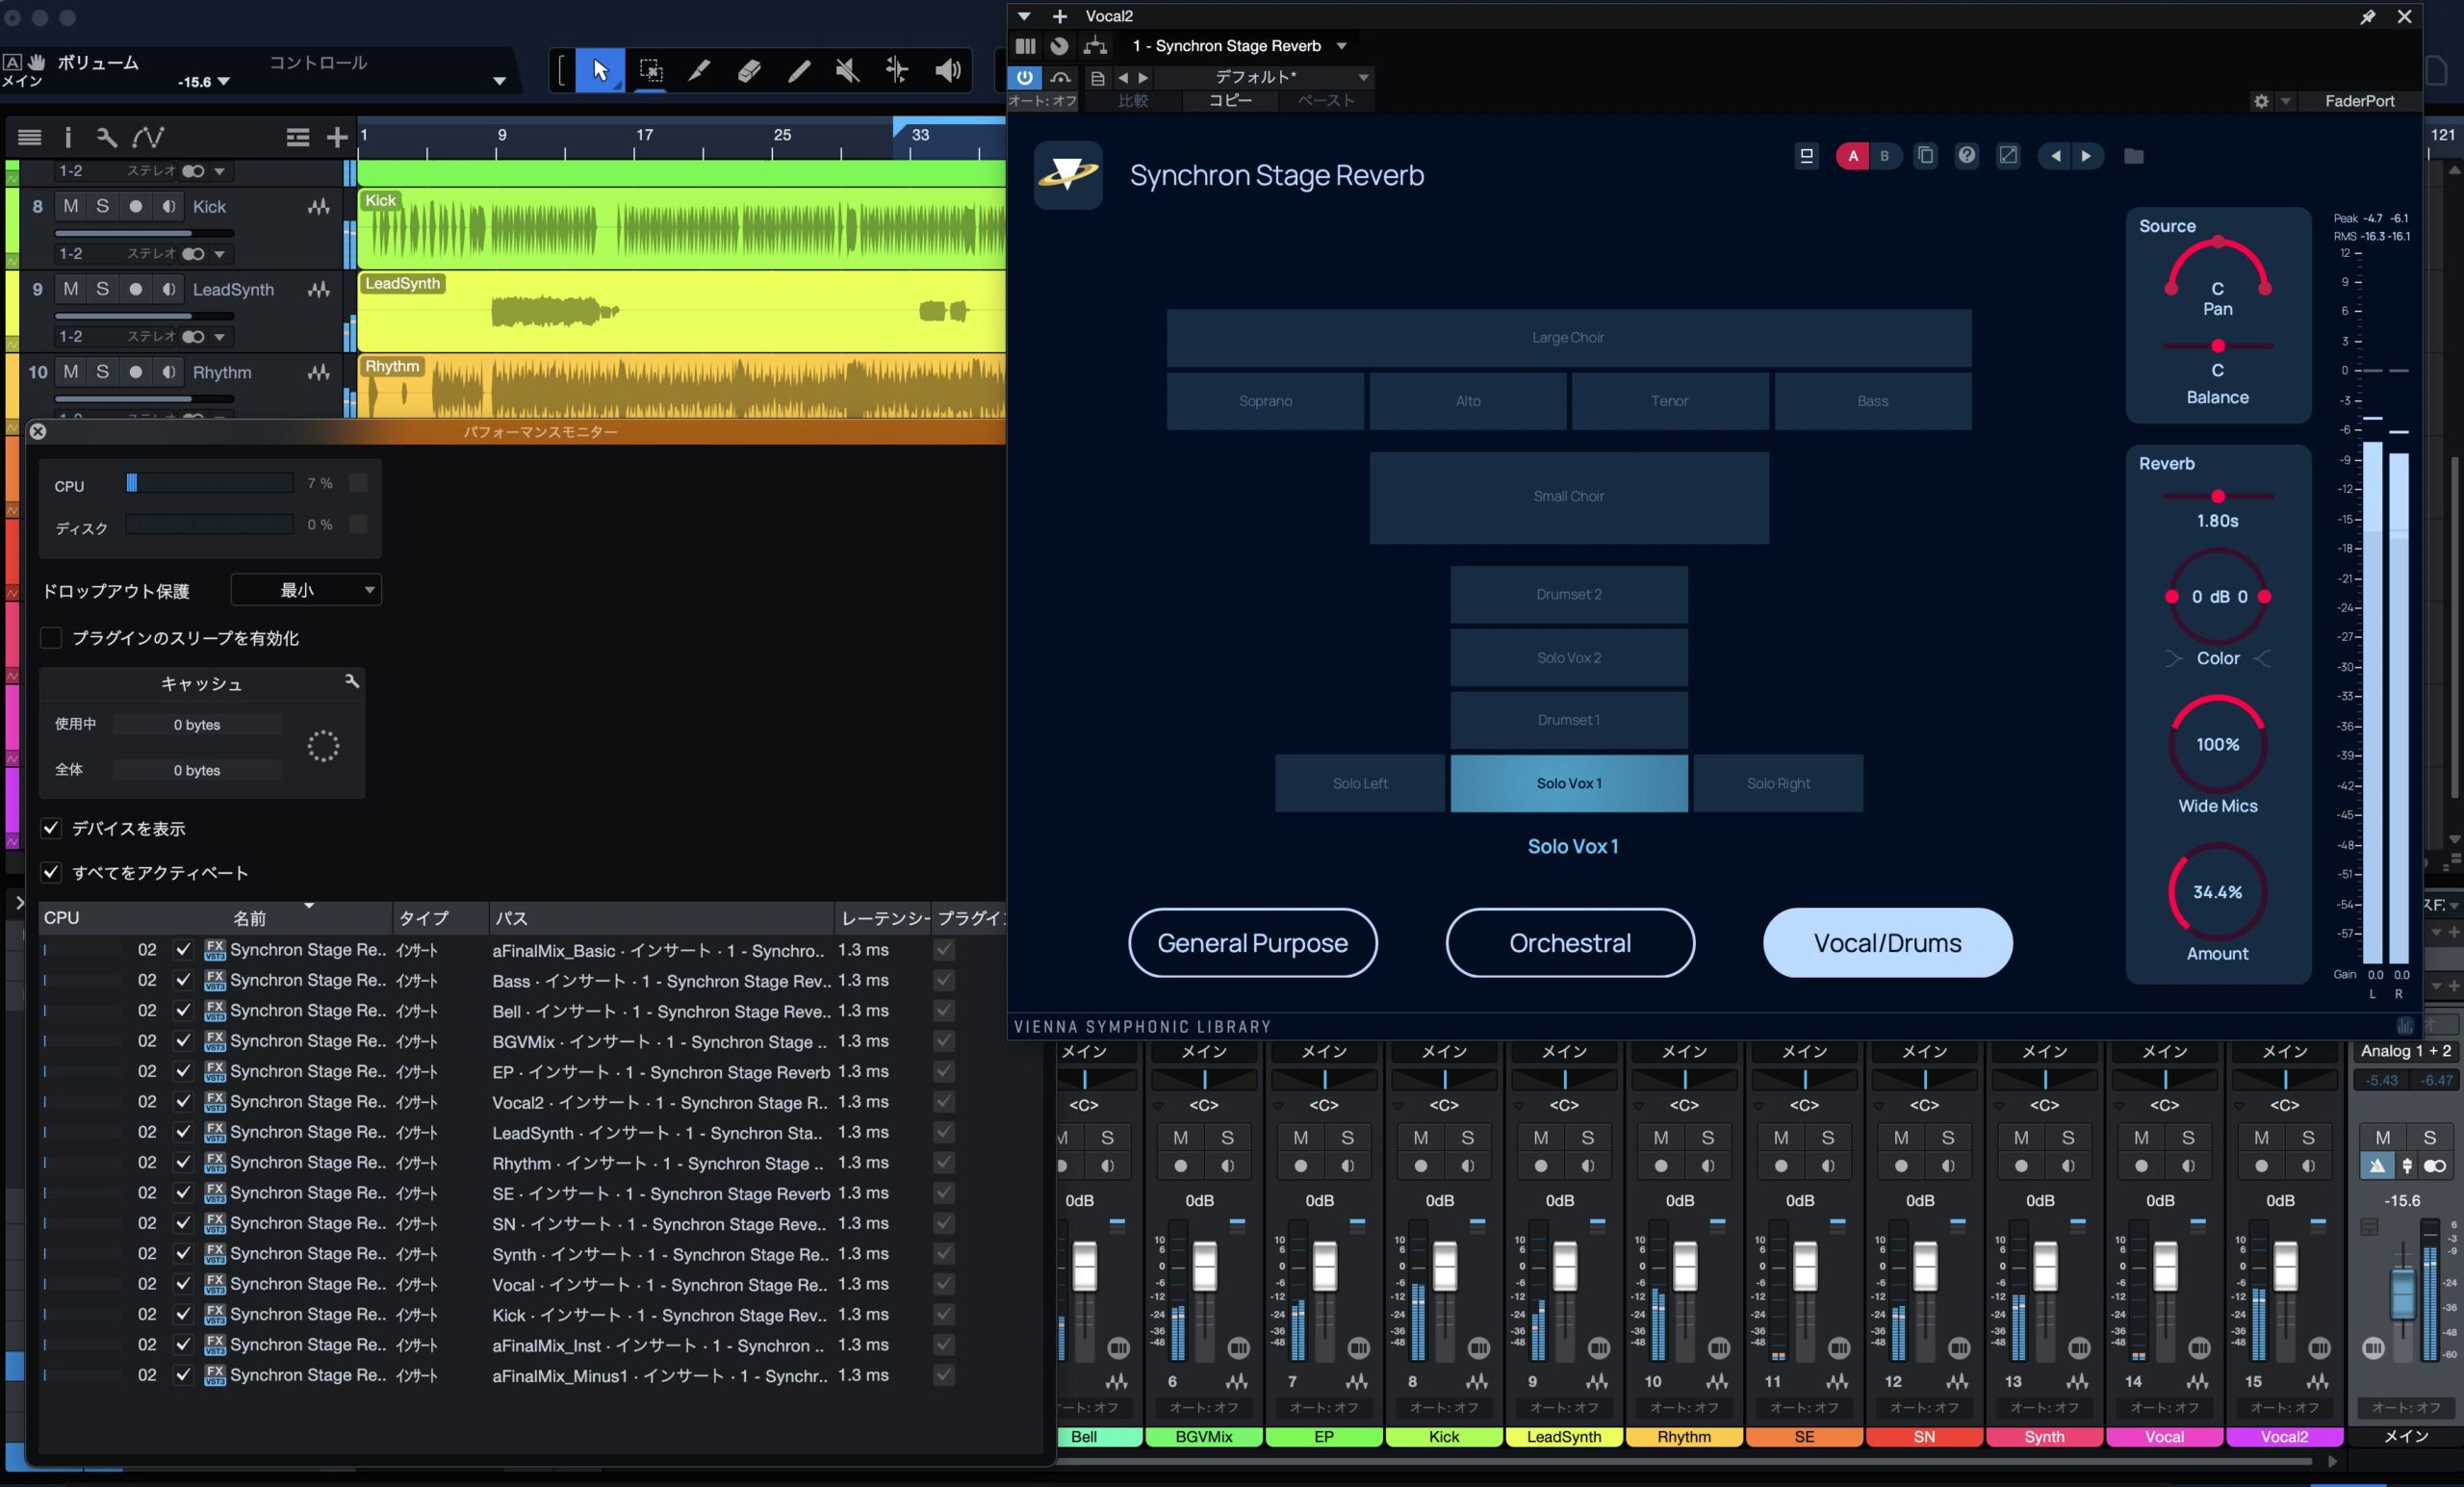Open the plugin settings gear icon
Viewport: 2464px width, 1487px height.
(x=2261, y=101)
